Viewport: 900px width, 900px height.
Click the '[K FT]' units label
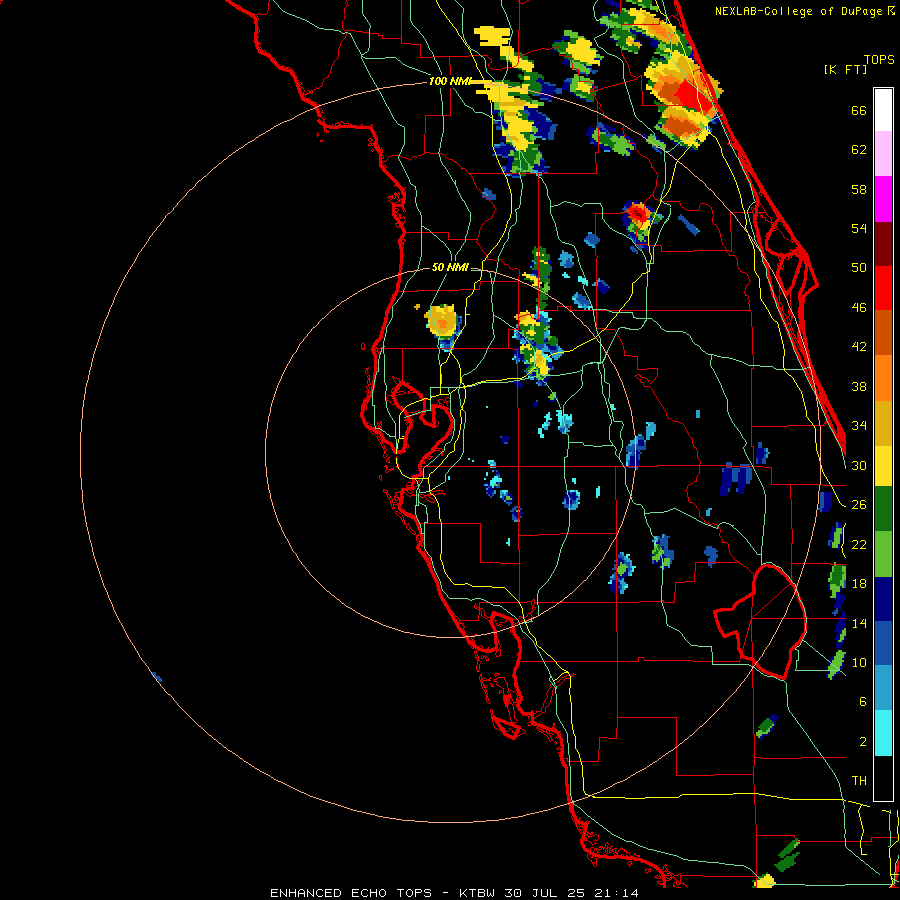pos(845,69)
